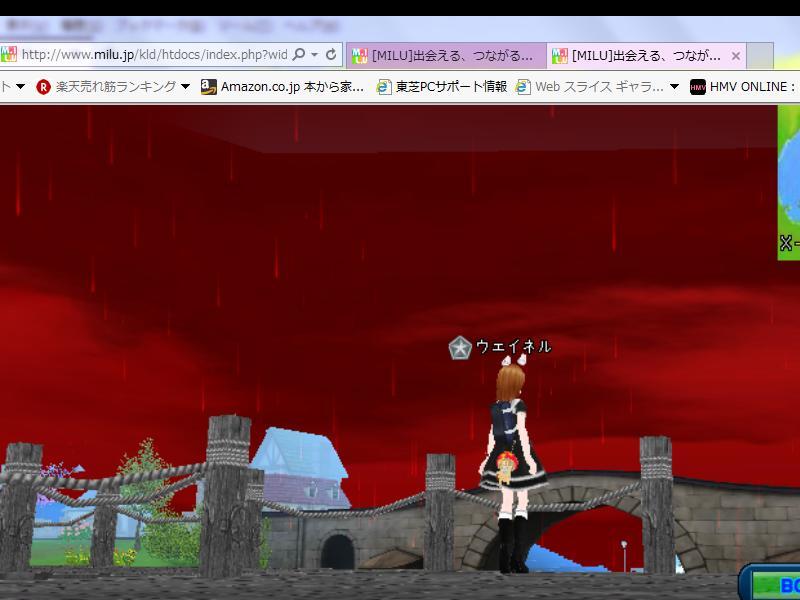Image resolution: width=800 pixels, height=600 pixels.
Task: Click the milu.jp URL address field
Action: pyautogui.click(x=150, y=55)
